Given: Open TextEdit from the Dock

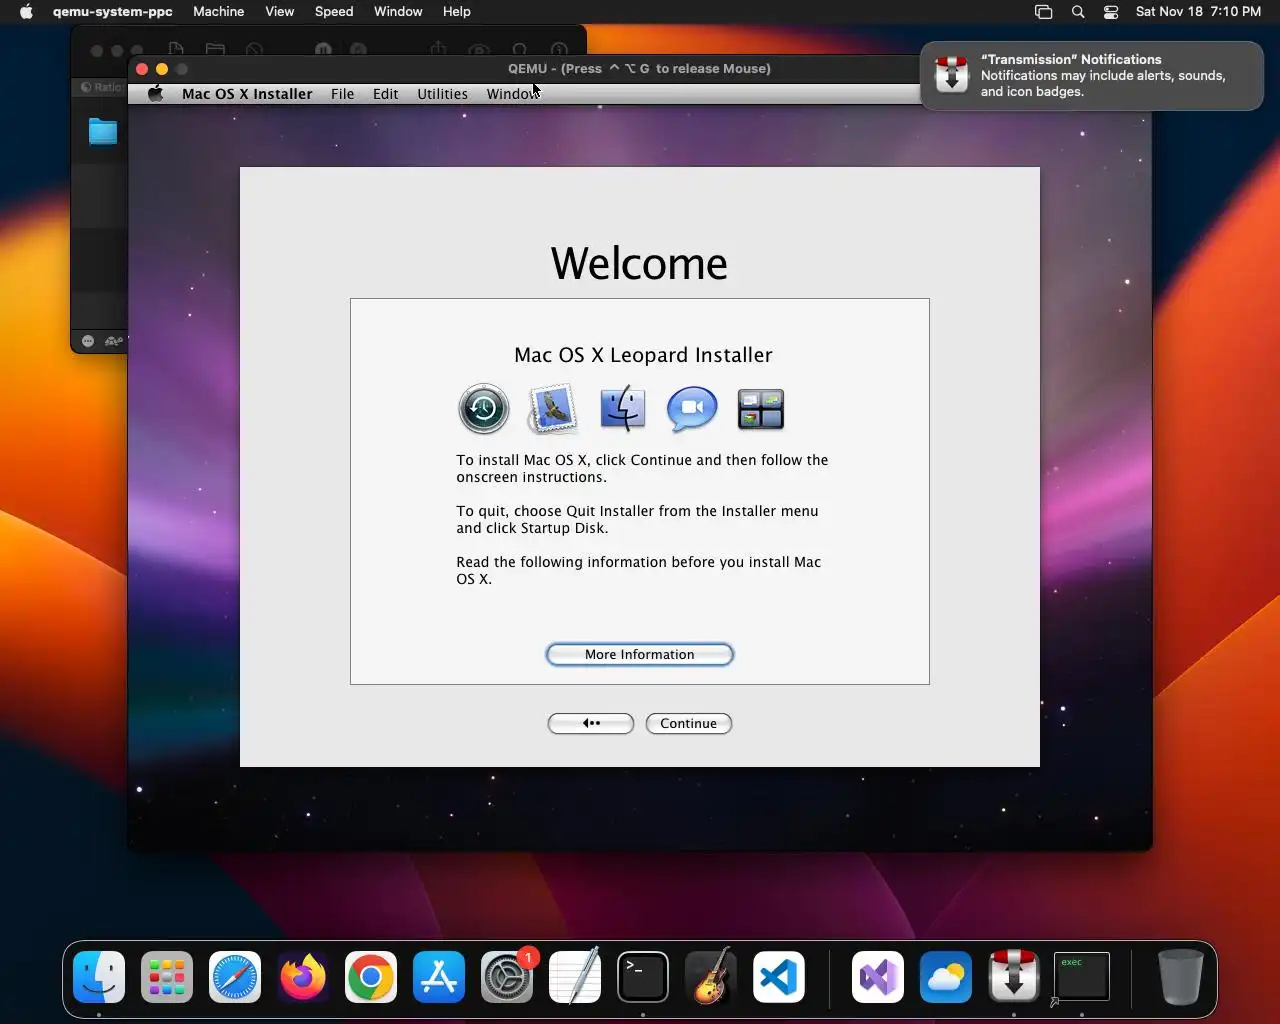Looking at the screenshot, I should coord(575,977).
